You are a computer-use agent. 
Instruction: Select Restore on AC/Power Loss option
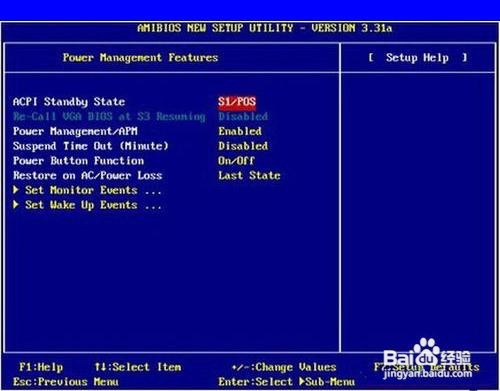88,175
